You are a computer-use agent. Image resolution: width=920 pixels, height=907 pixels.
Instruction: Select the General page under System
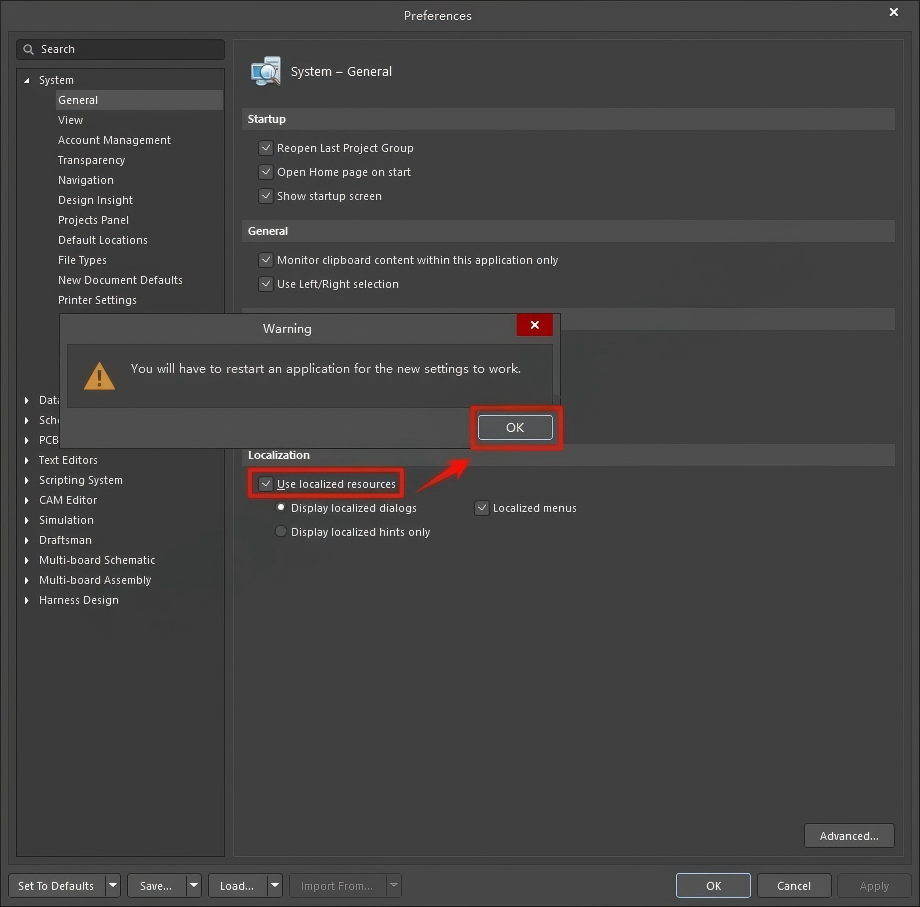139,100
